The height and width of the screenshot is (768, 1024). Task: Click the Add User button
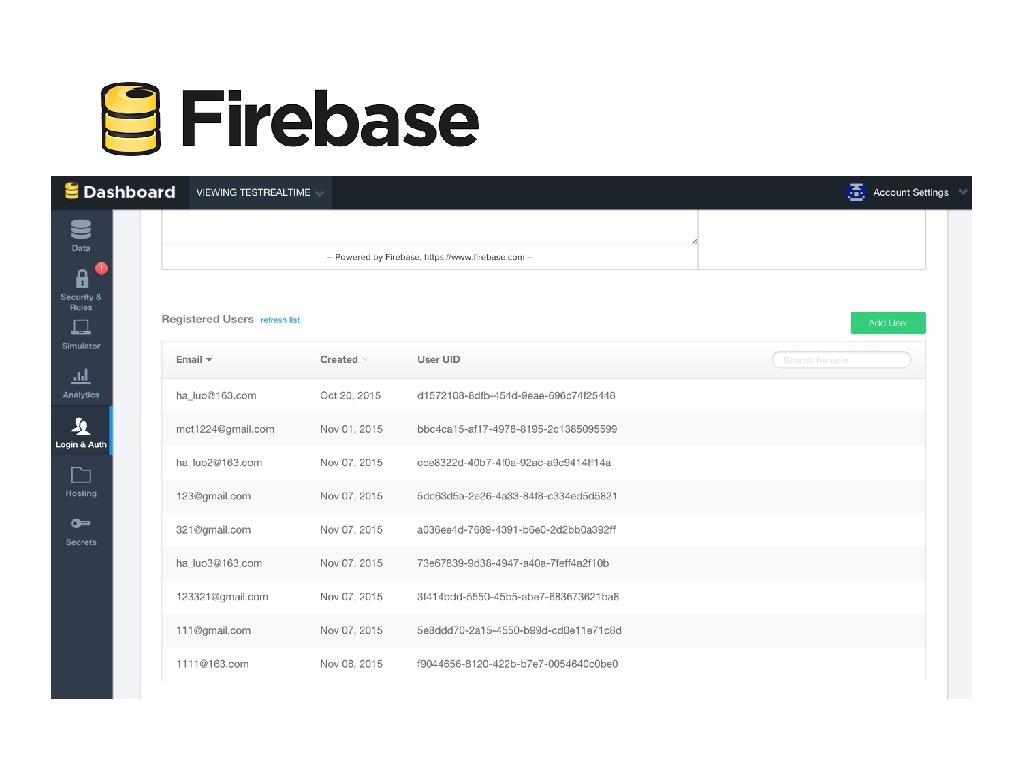pos(888,323)
